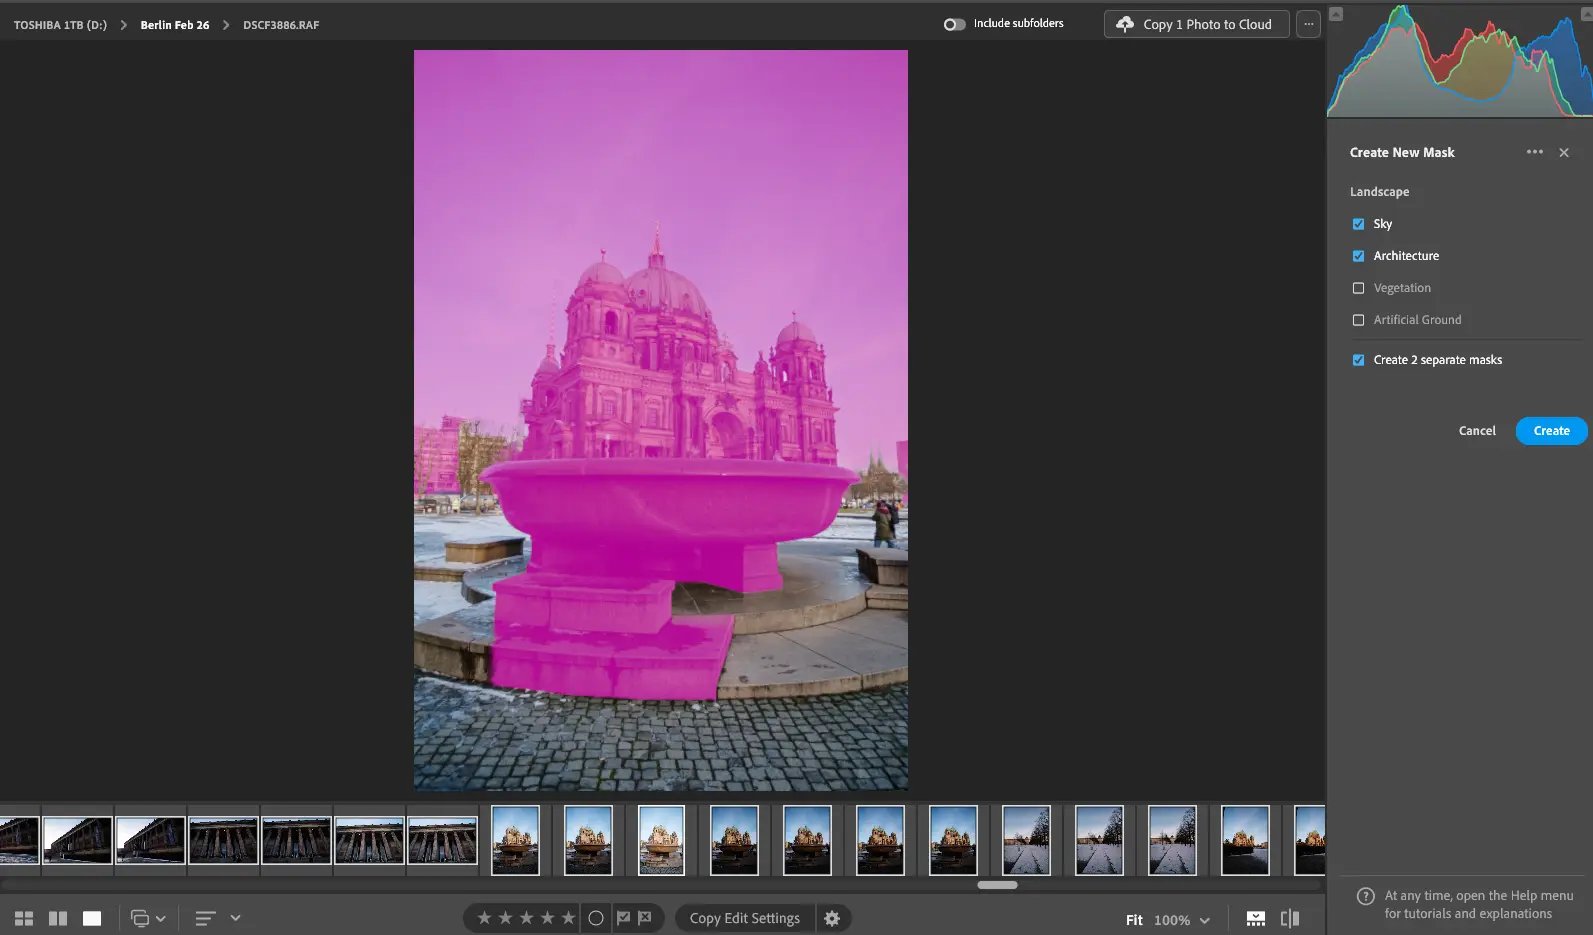
Task: Set a five-star rating
Action: (x=568, y=918)
